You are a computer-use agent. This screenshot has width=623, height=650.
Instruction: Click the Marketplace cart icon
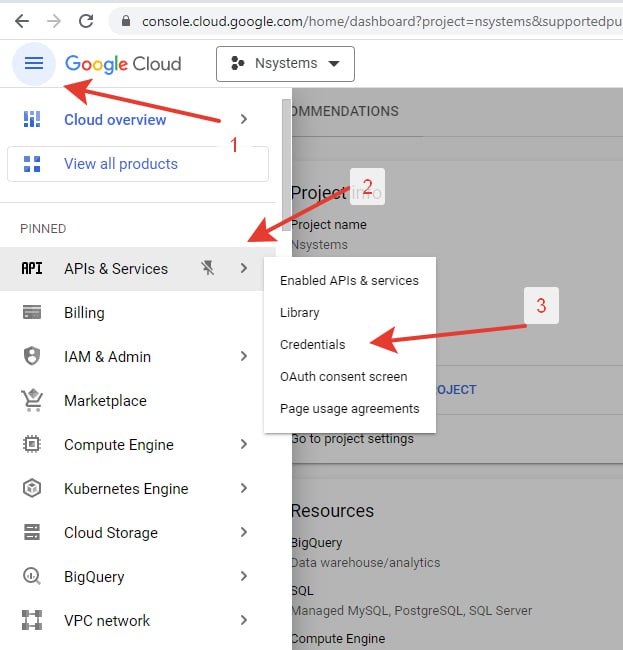32,400
